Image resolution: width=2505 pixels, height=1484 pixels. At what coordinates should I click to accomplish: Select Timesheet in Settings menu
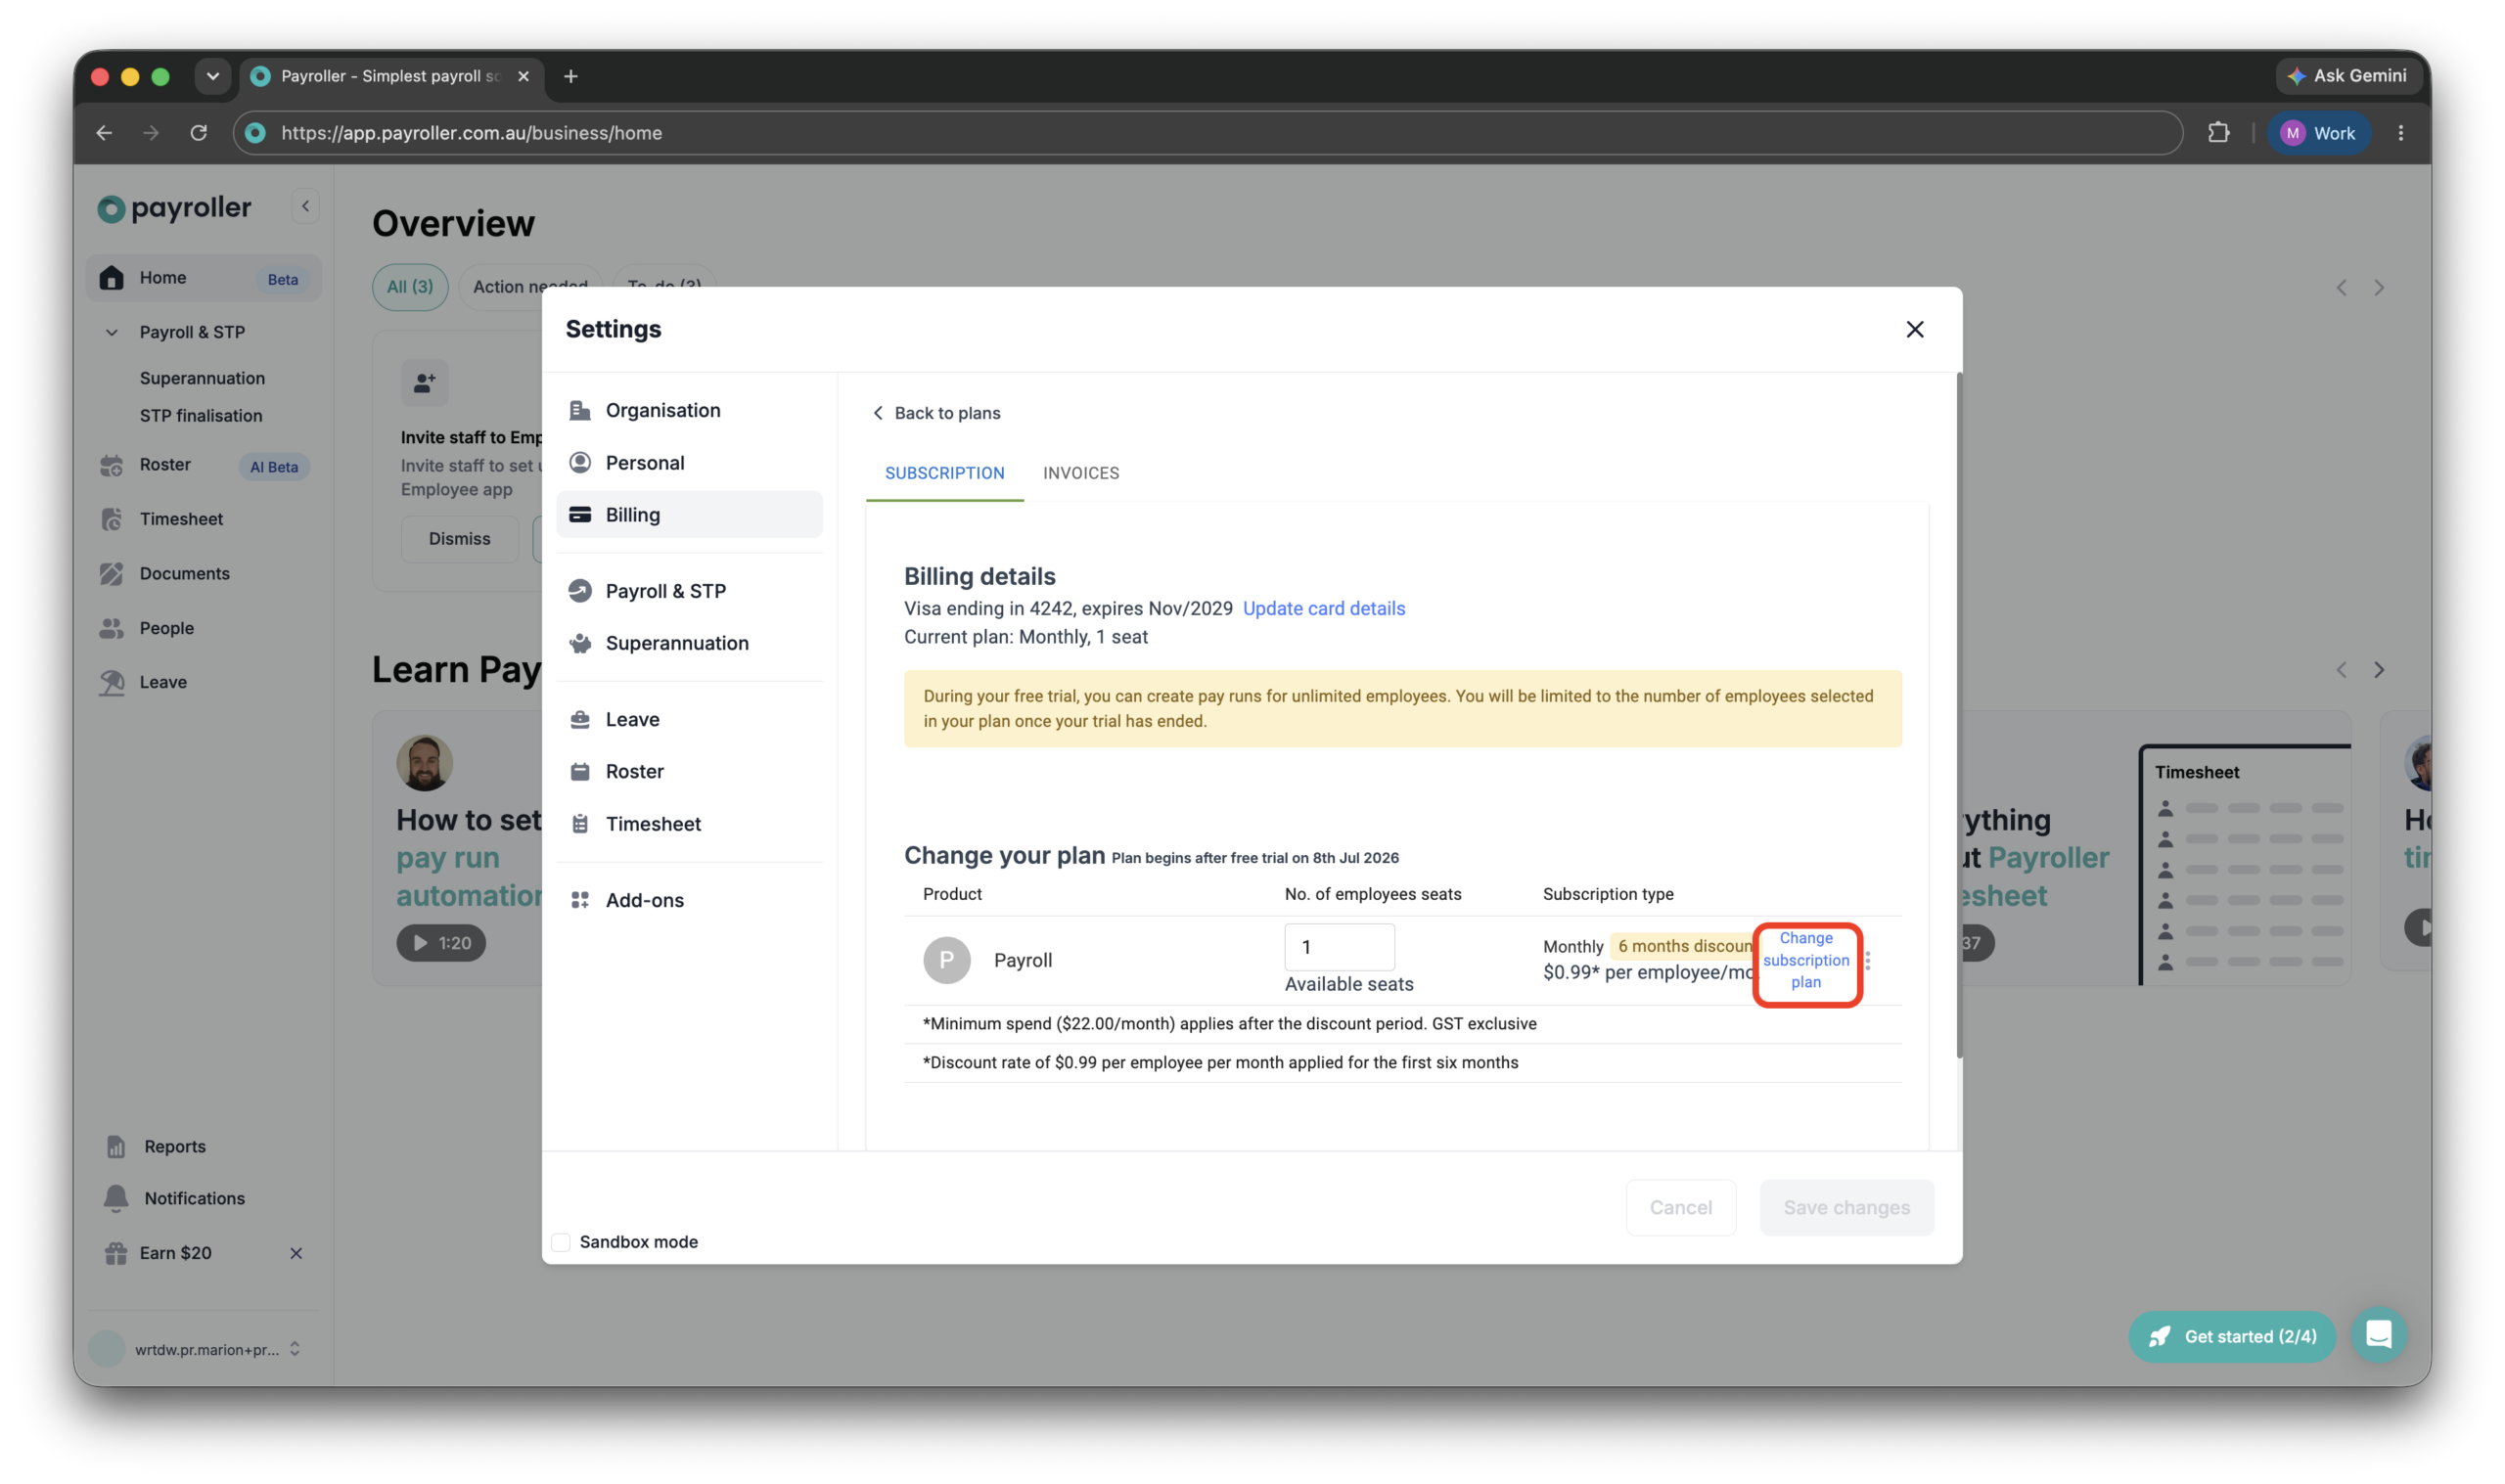pos(689,823)
